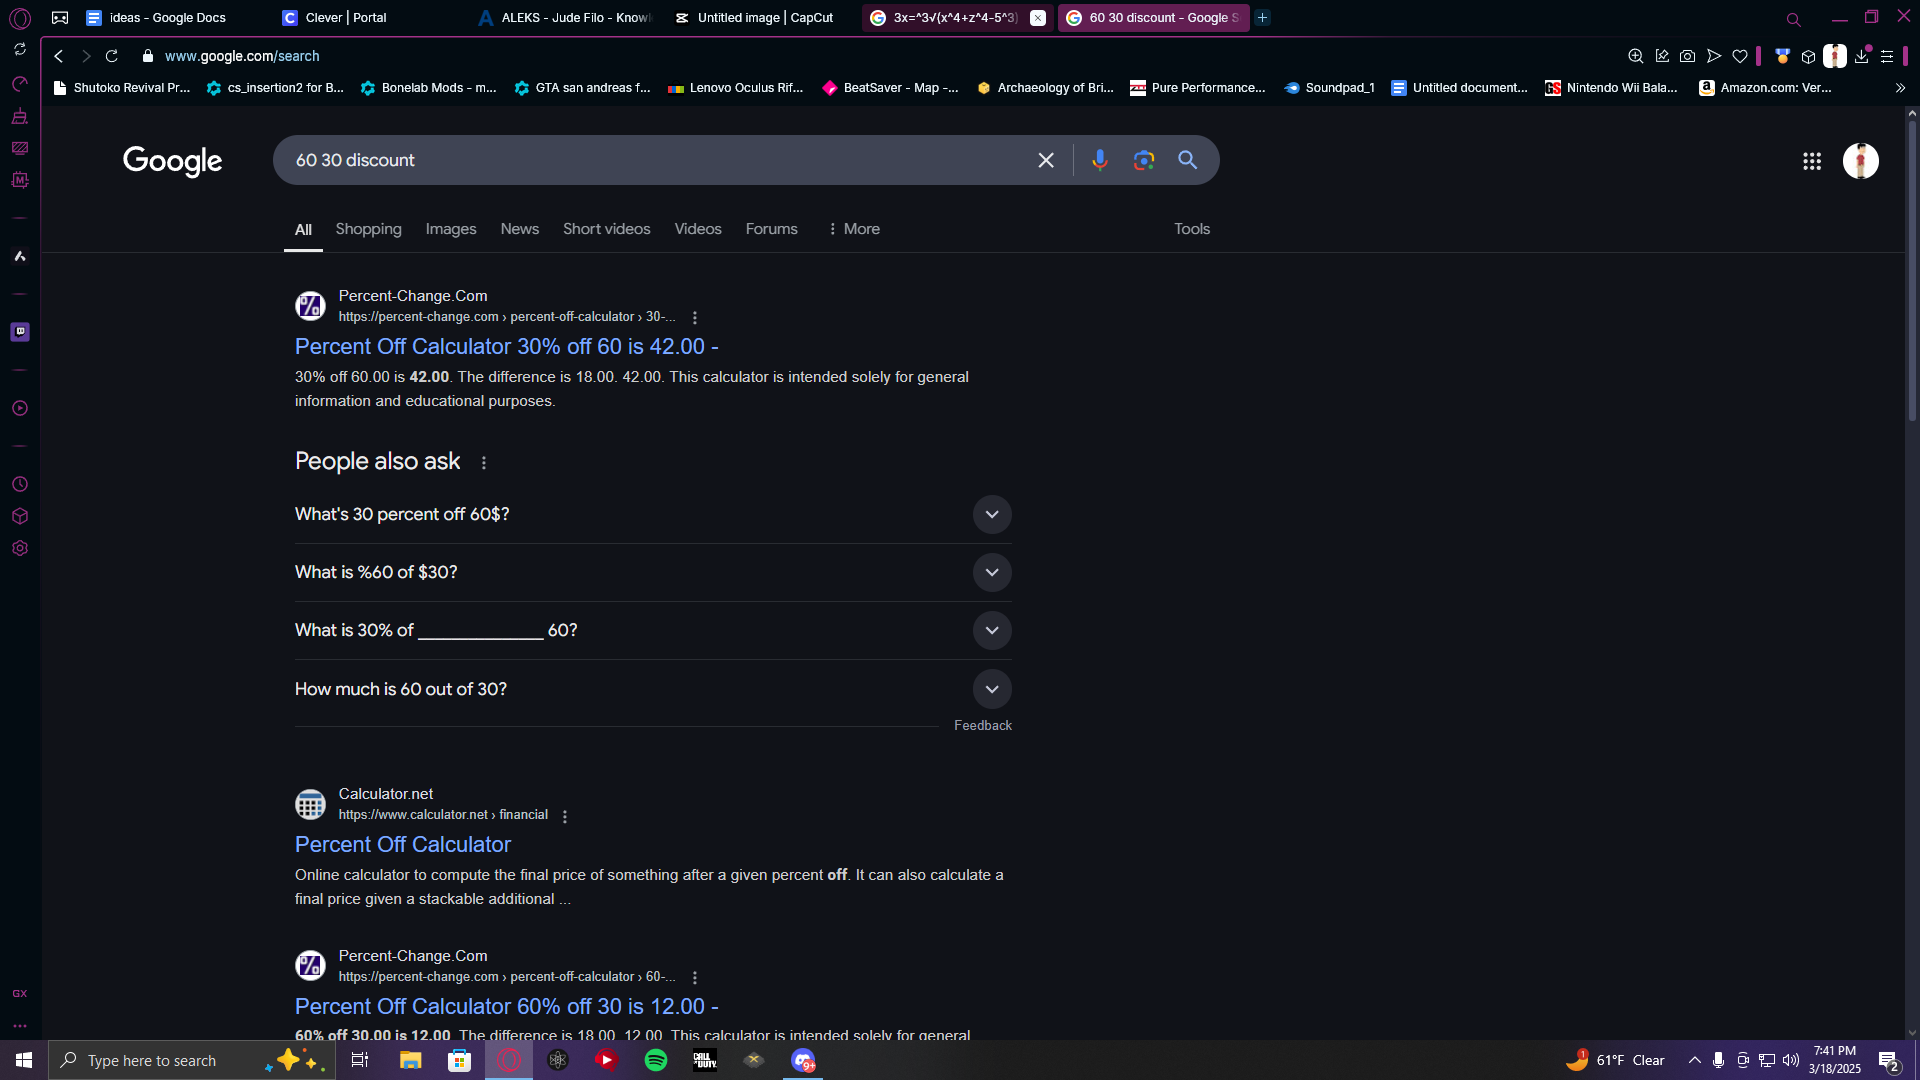Send page using the paper plane icon
This screenshot has width=1920, height=1080.
[1714, 56]
